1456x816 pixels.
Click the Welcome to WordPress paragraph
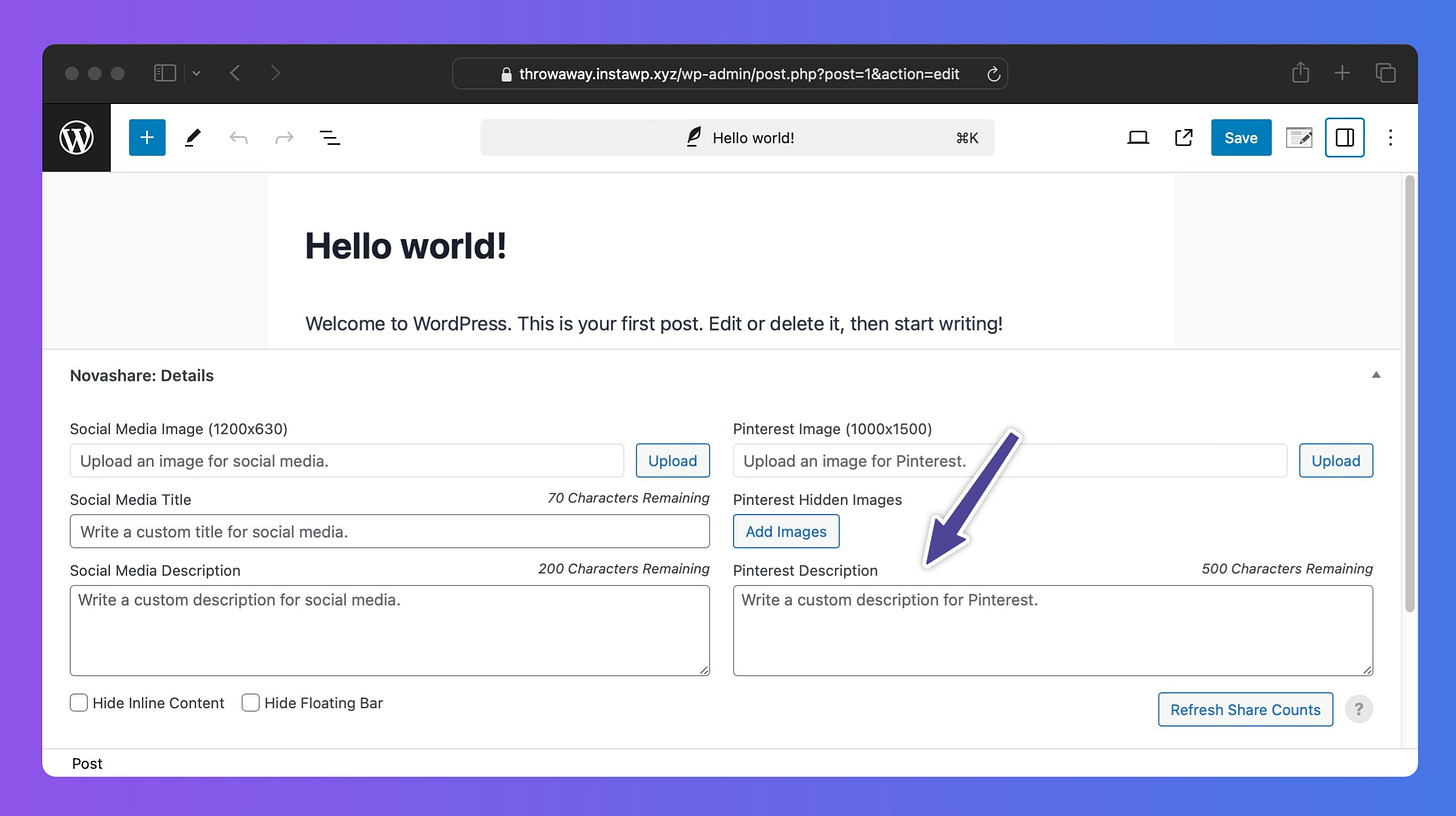click(x=654, y=324)
